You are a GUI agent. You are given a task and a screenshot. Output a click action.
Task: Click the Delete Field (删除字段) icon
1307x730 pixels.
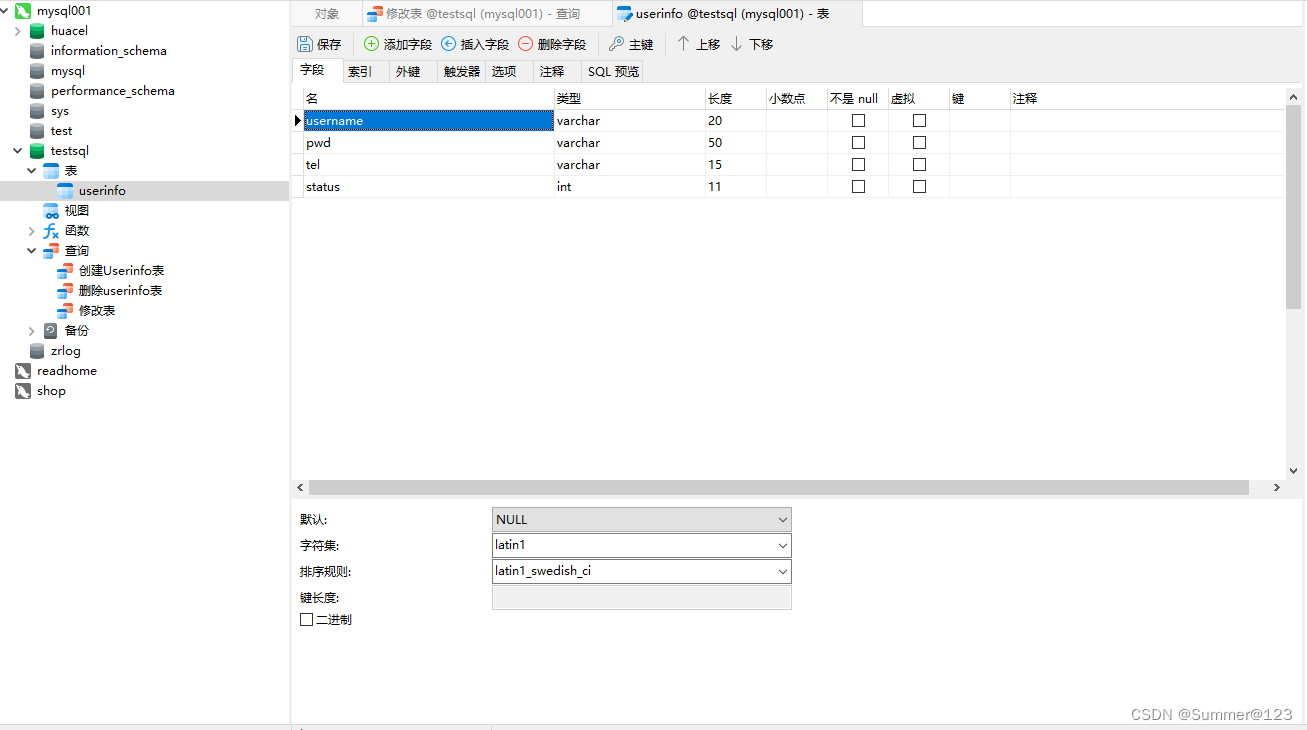[525, 44]
